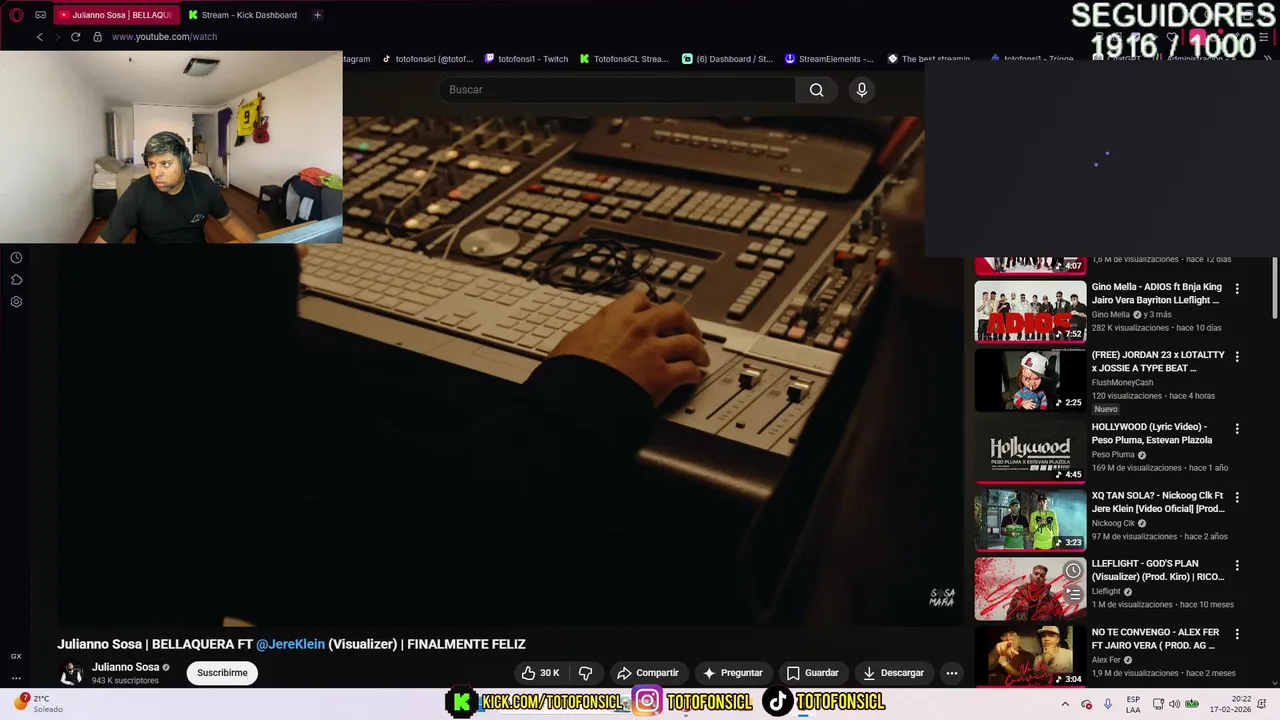Open a new browser tab with plus
The image size is (1280, 720).
317,15
